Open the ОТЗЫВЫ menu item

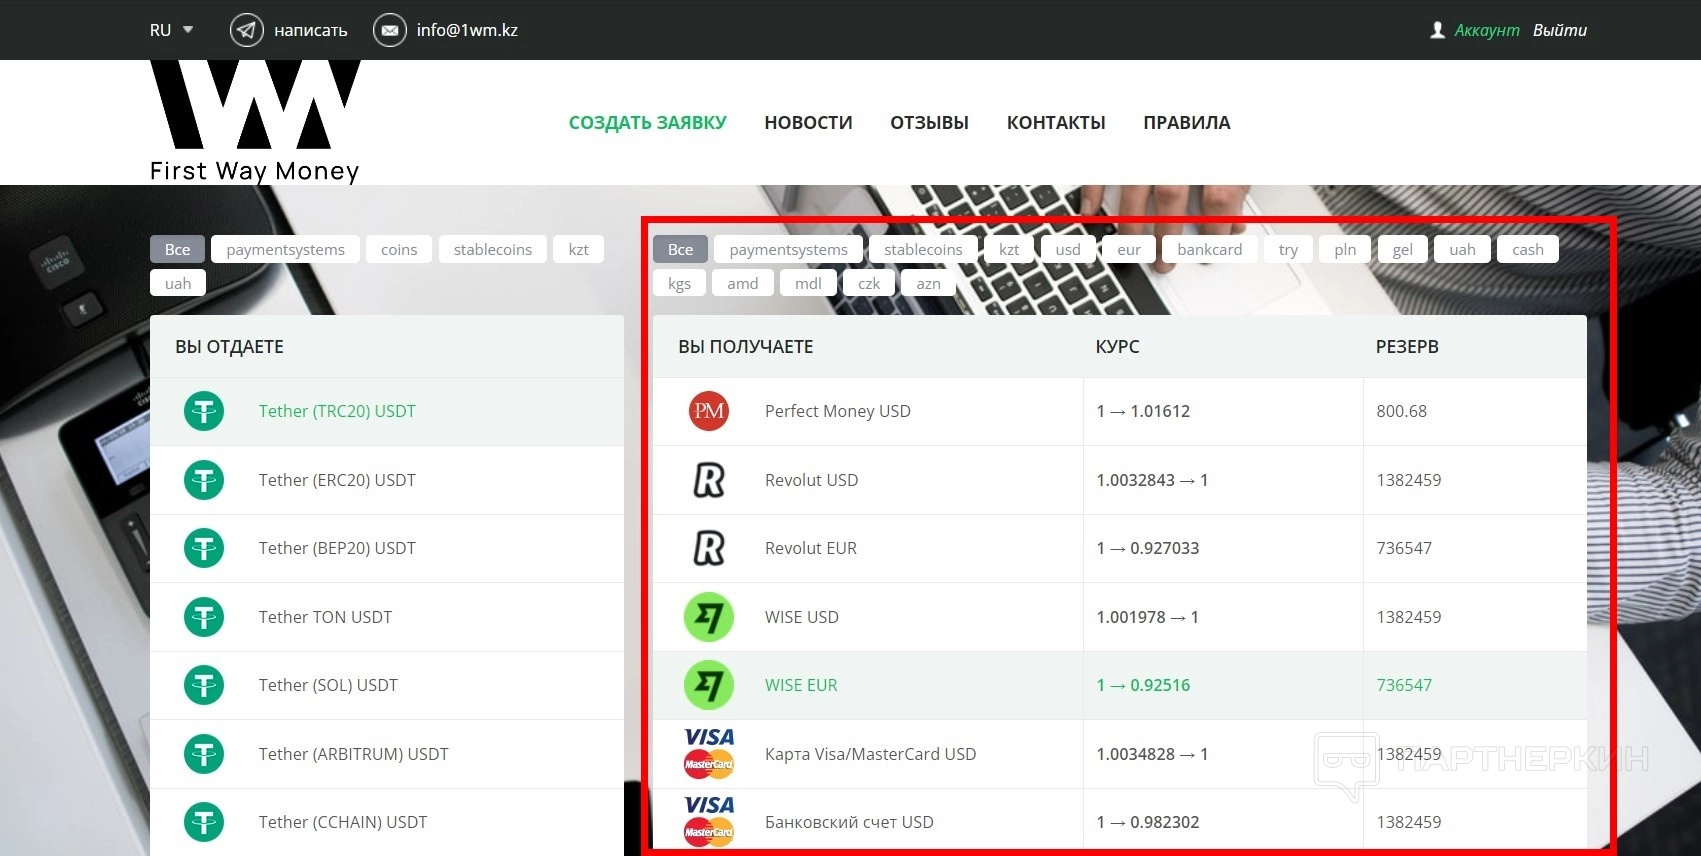click(929, 123)
